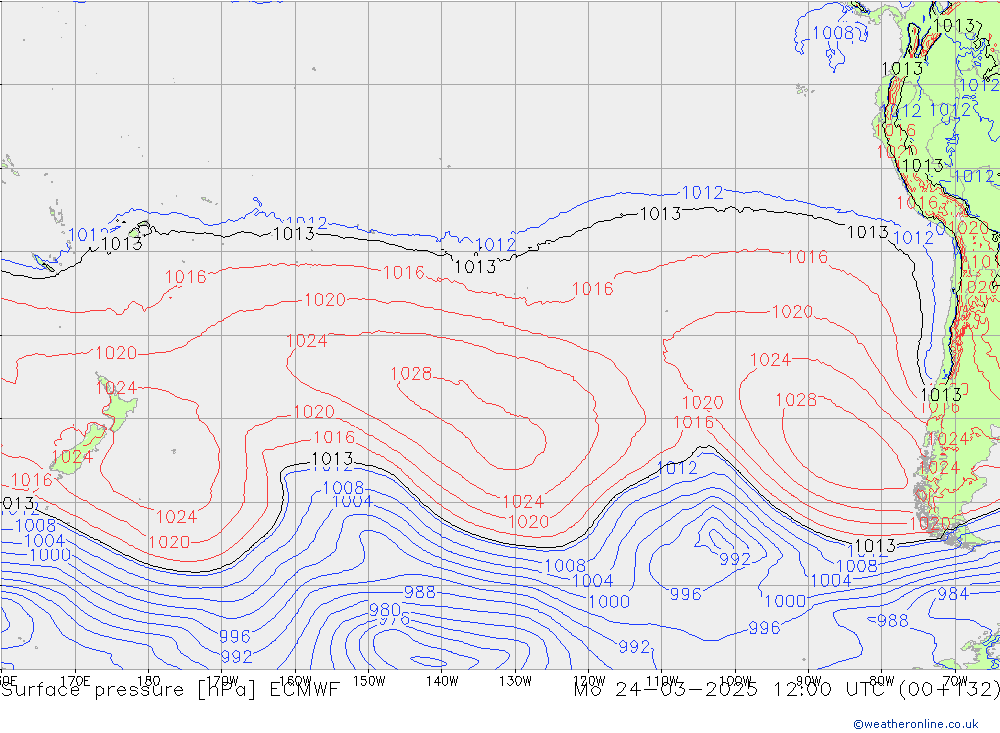Click the 130W longitude label
The height and width of the screenshot is (733, 1000).
(515, 681)
